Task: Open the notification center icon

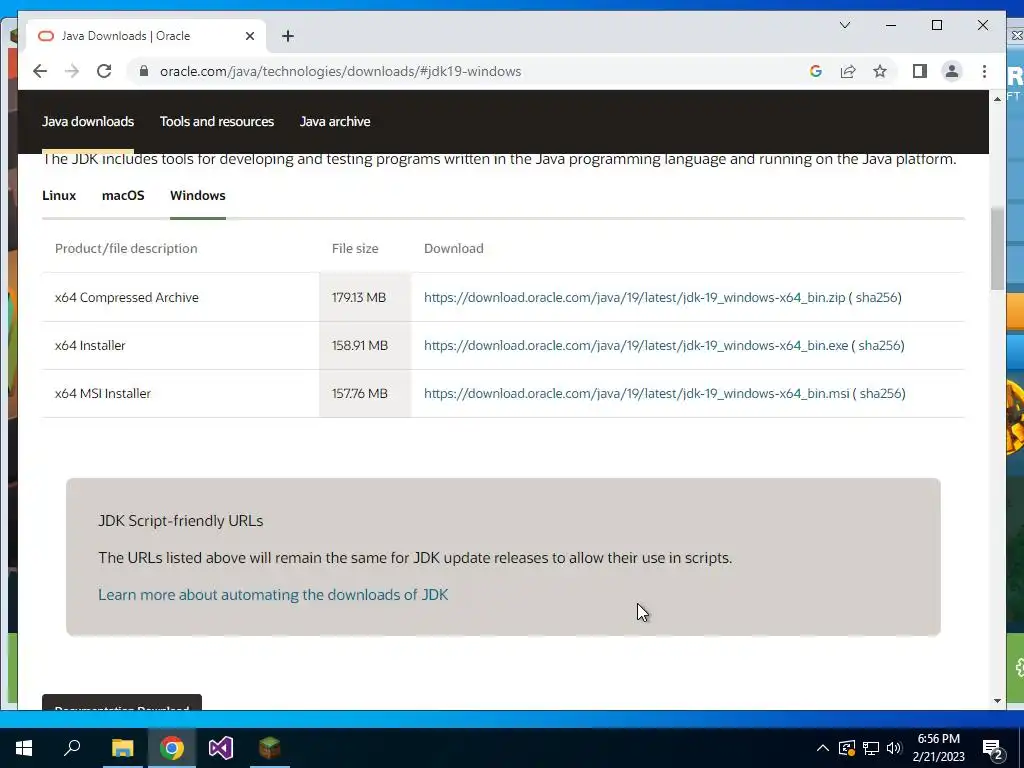Action: (x=993, y=749)
